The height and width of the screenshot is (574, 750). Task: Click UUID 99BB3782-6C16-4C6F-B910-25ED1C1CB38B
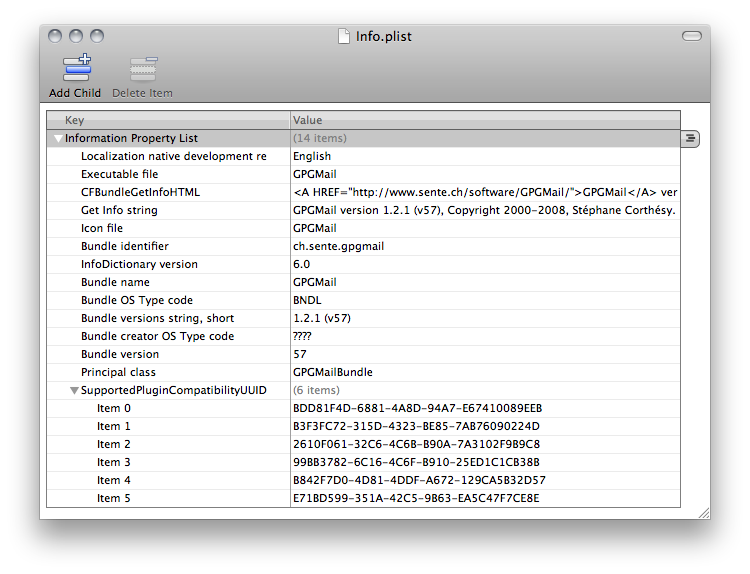[x=416, y=463]
